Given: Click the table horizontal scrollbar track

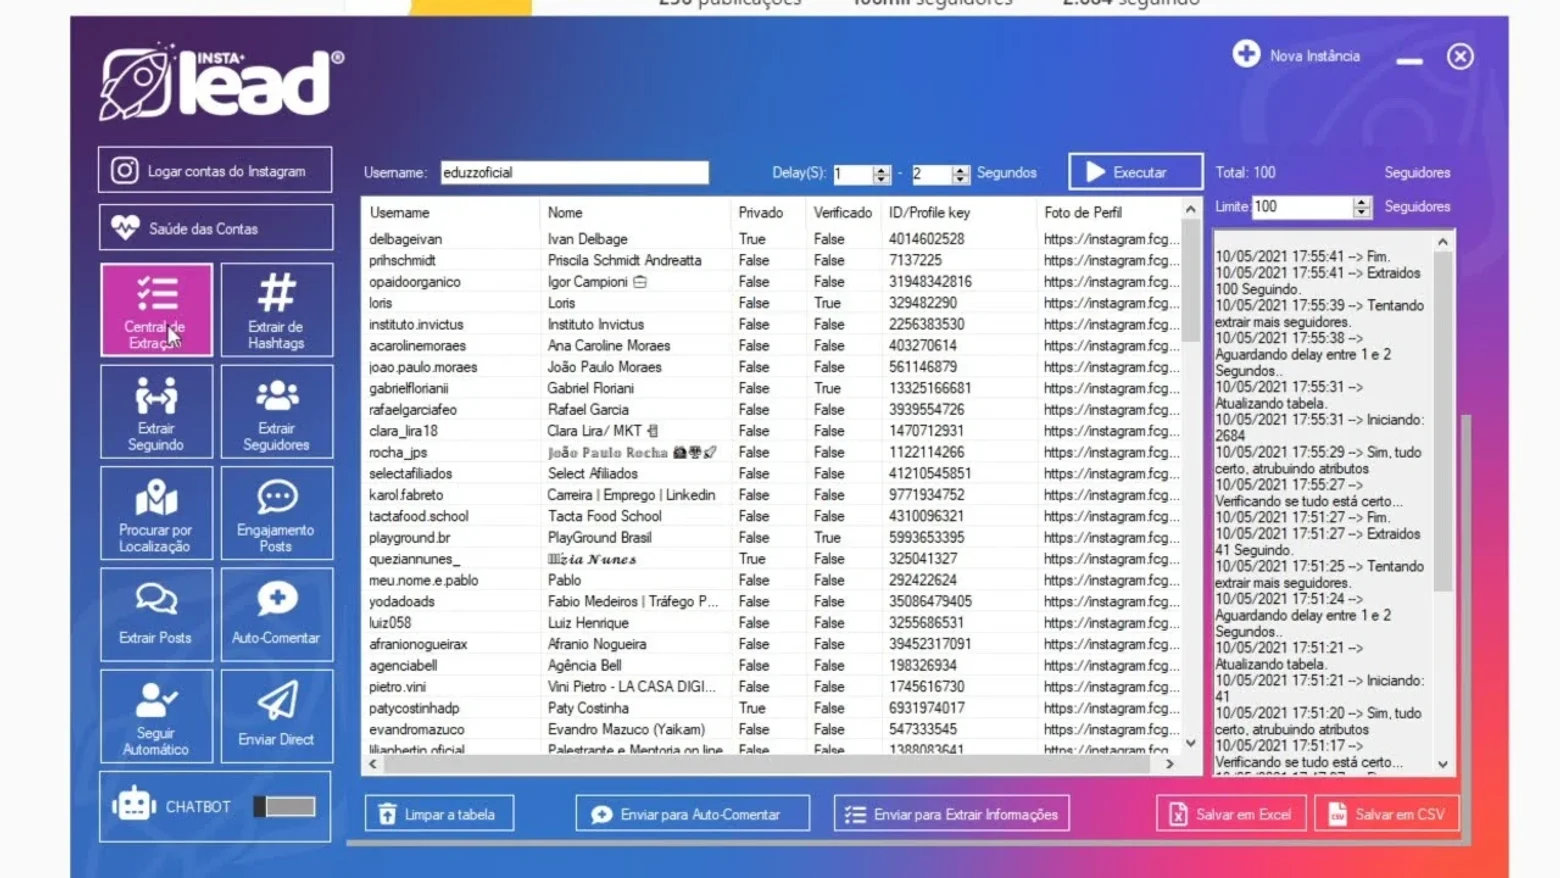Looking at the screenshot, I should pyautogui.click(x=766, y=764).
